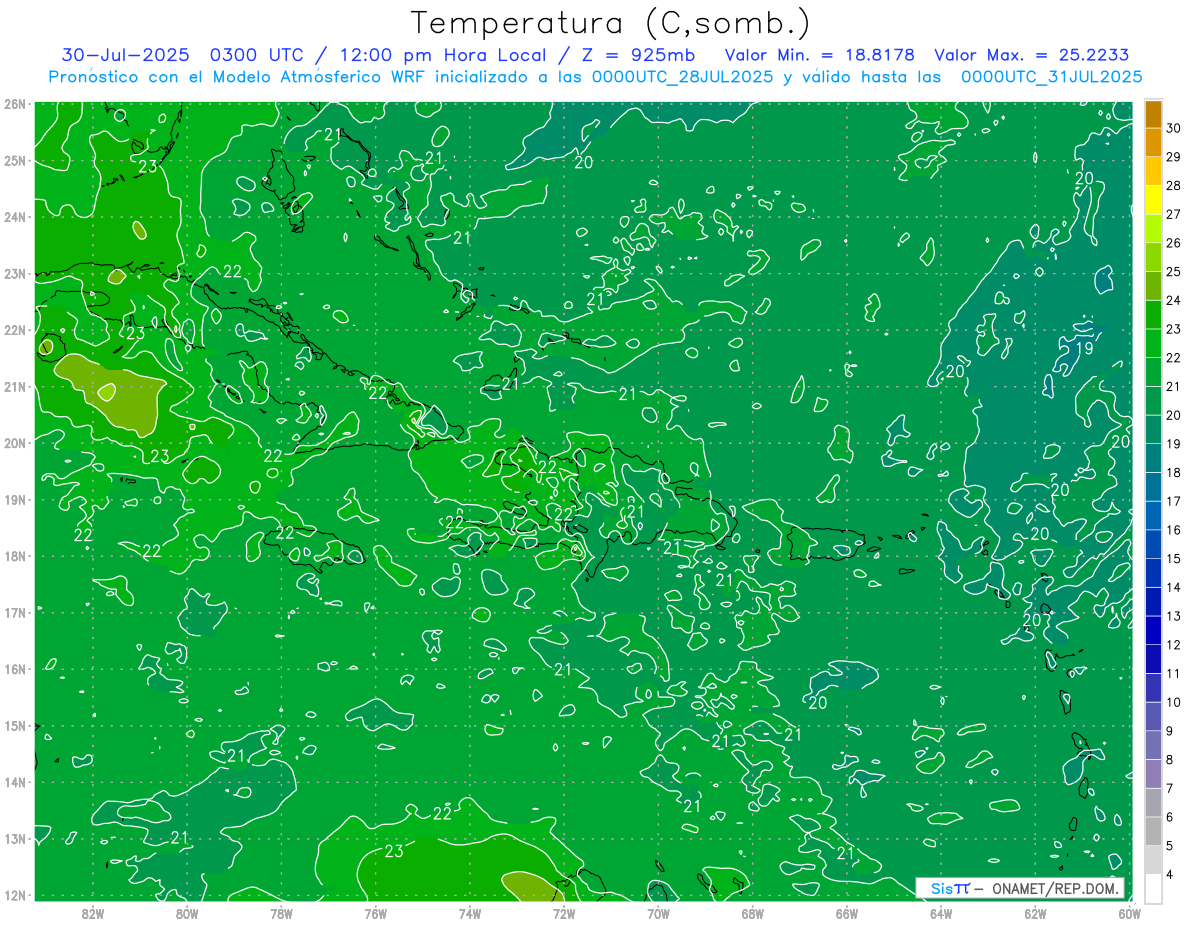Viewport: 1200px width, 927px height.
Task: Click the 'Valor Min. = 18.8178' value
Action: [819, 55]
